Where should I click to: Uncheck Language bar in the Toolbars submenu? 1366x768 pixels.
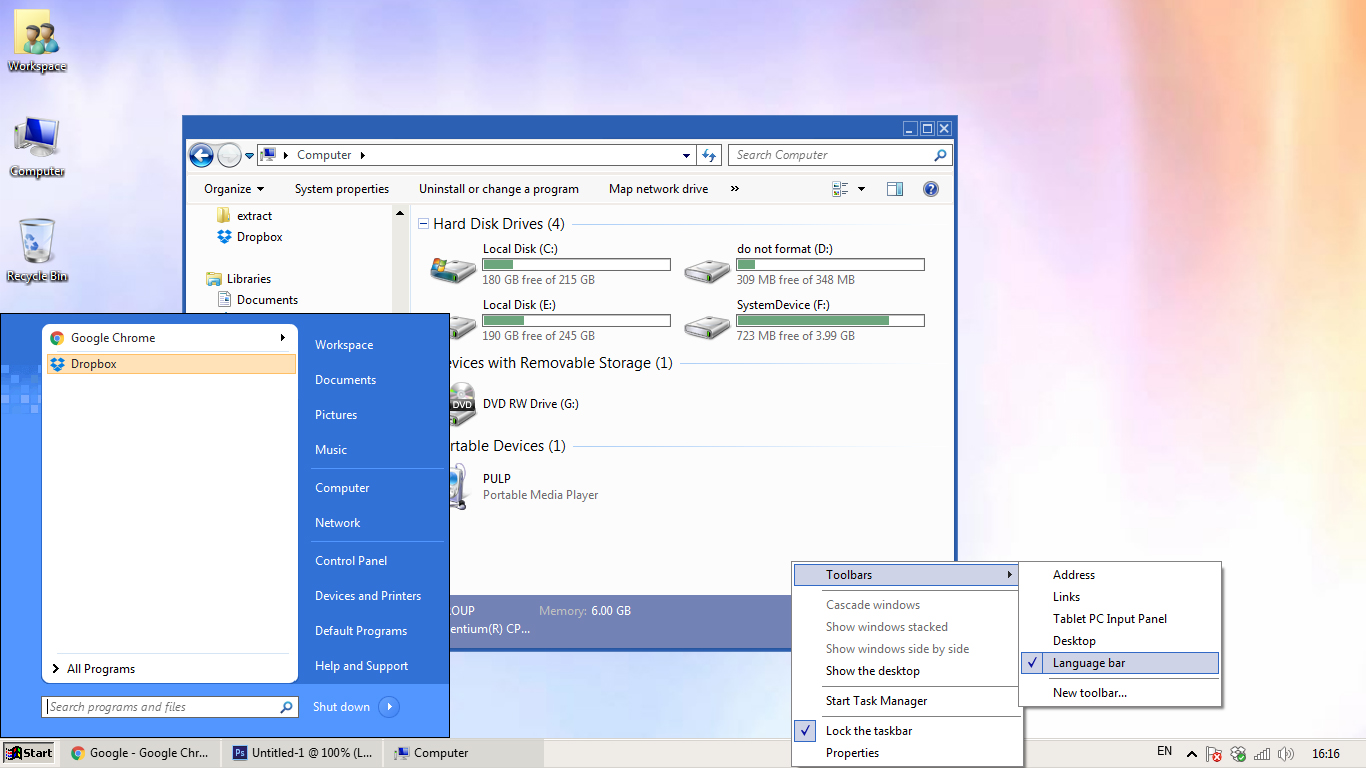(1091, 663)
